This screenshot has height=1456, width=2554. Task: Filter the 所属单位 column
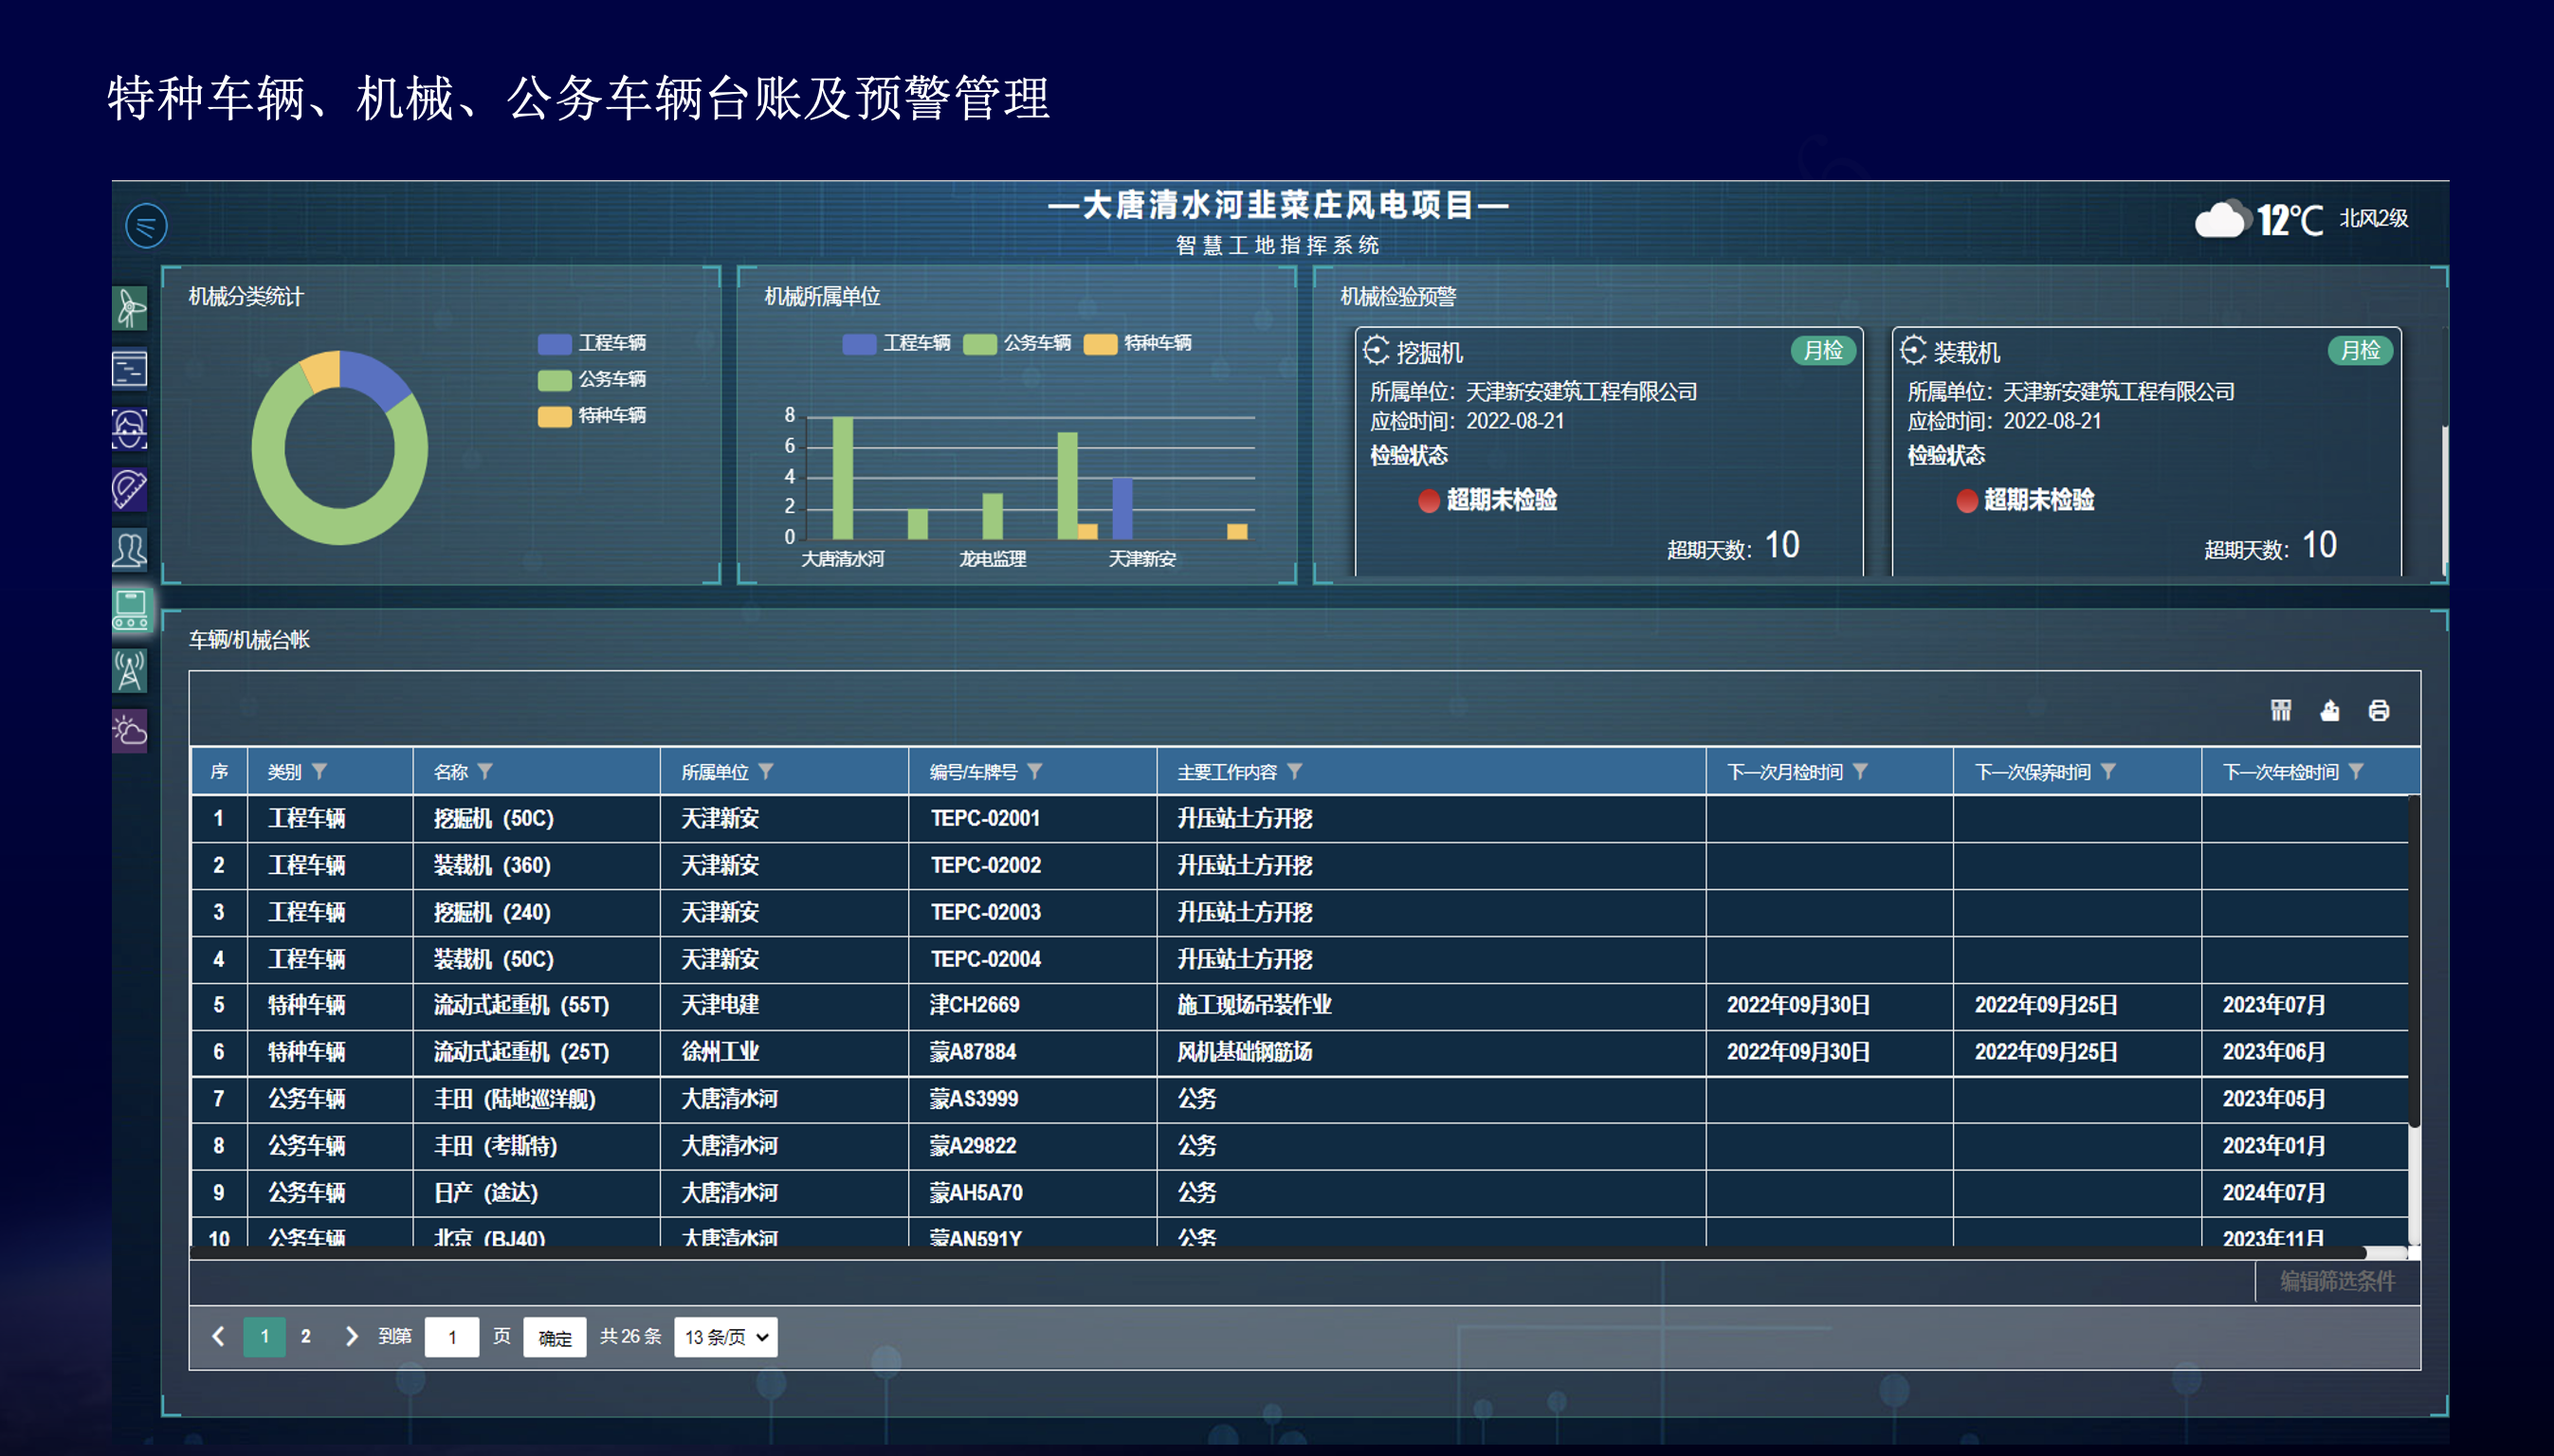pos(766,771)
